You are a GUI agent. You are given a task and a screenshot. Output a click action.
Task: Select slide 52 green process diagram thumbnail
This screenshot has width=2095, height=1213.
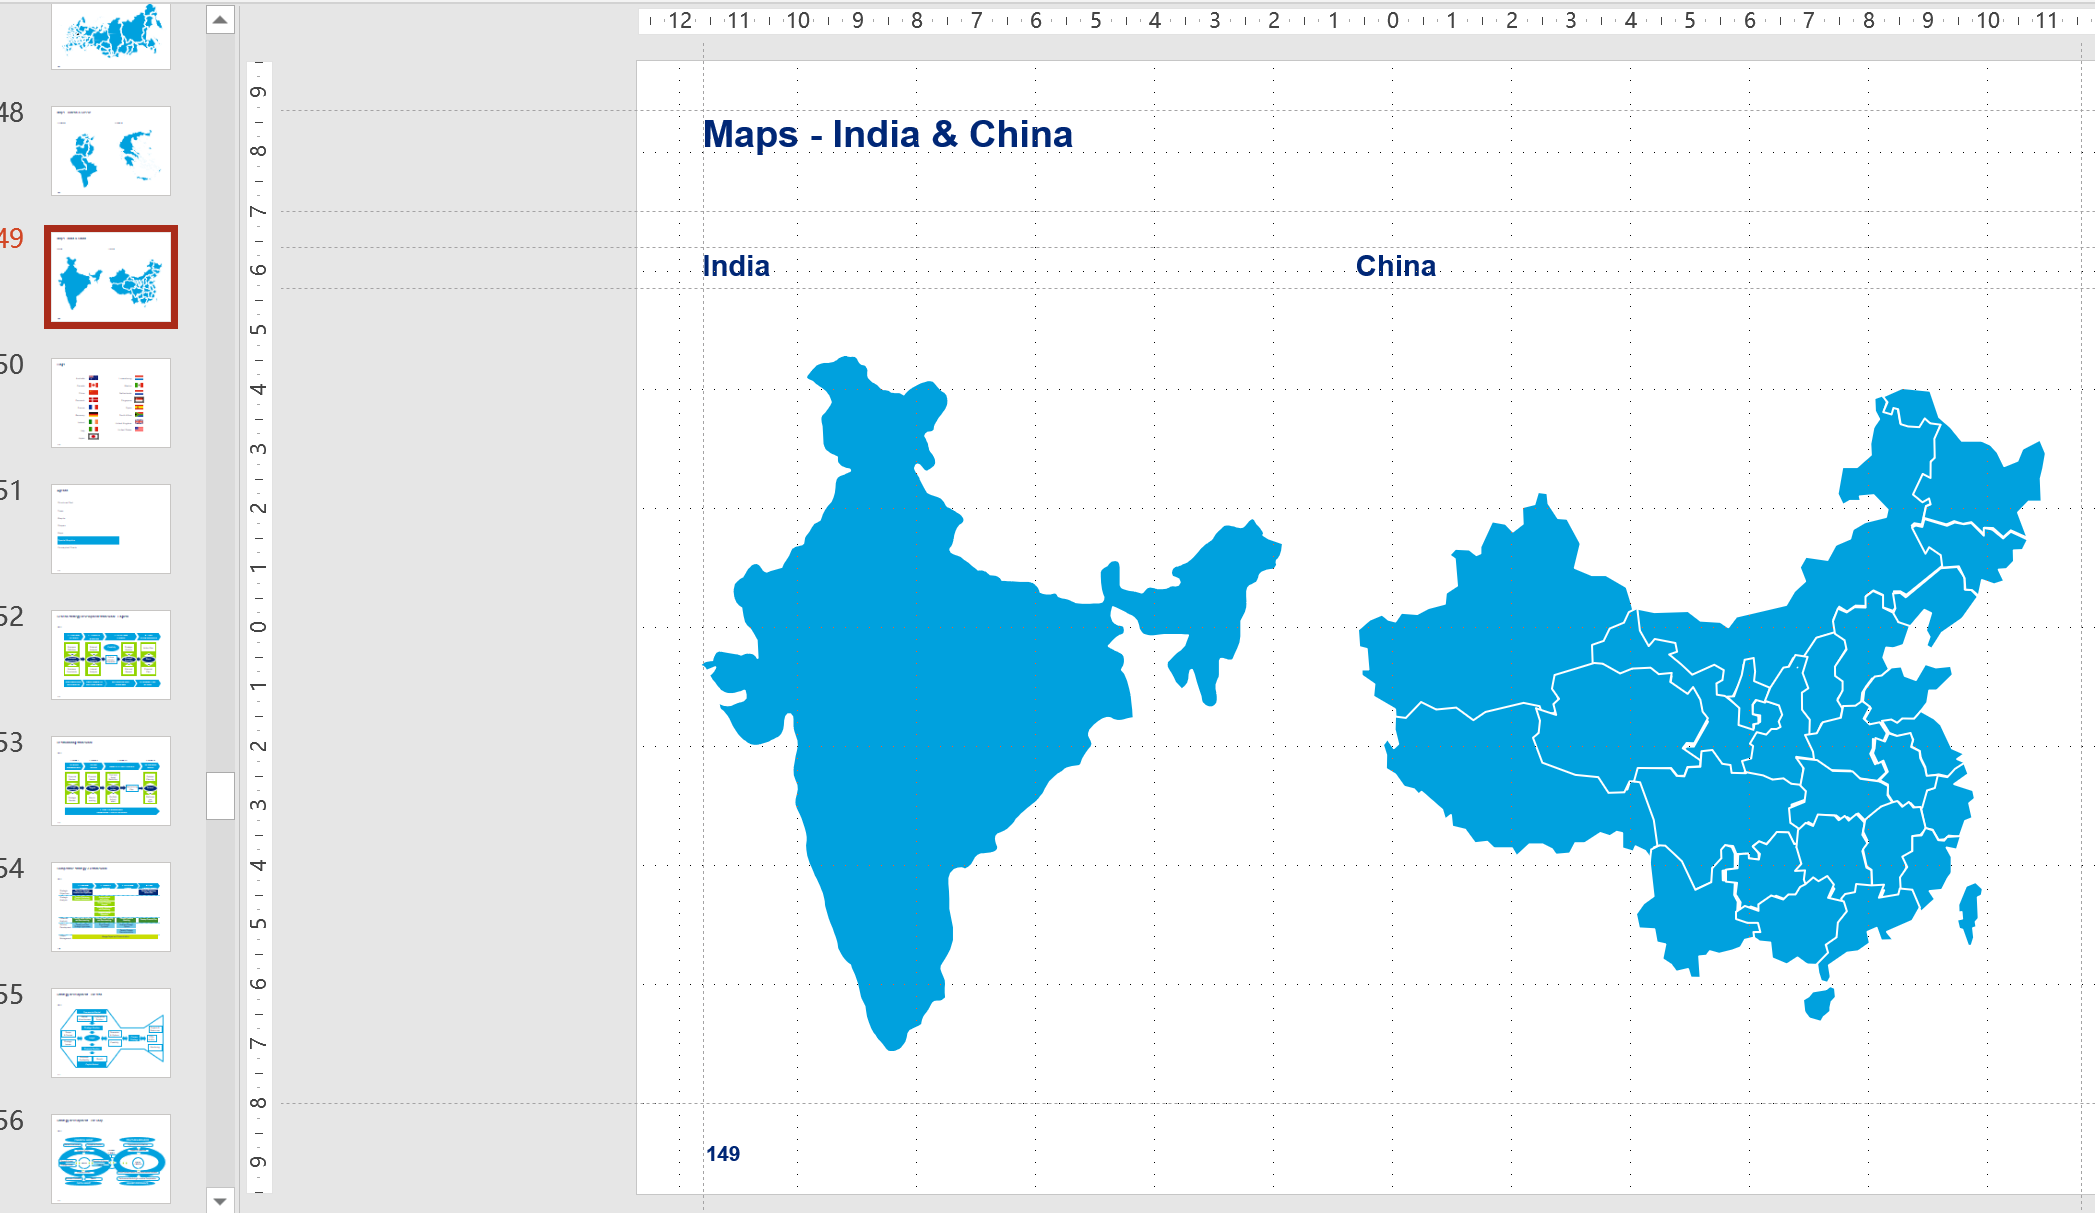click(111, 655)
